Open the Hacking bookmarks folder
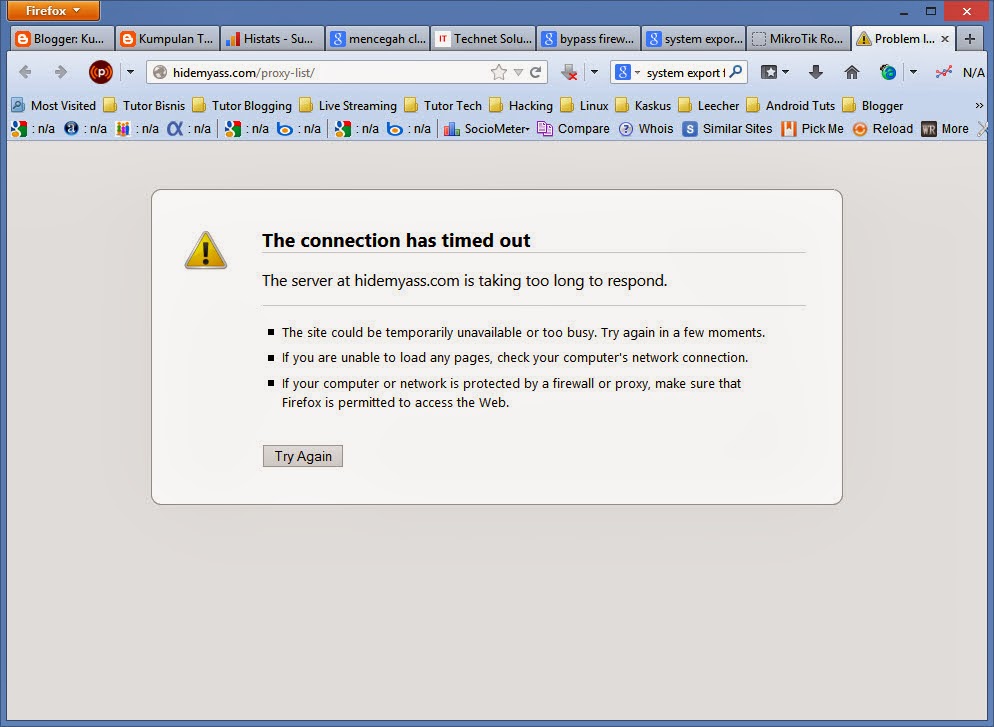Screen dimensions: 994x727 [521, 105]
